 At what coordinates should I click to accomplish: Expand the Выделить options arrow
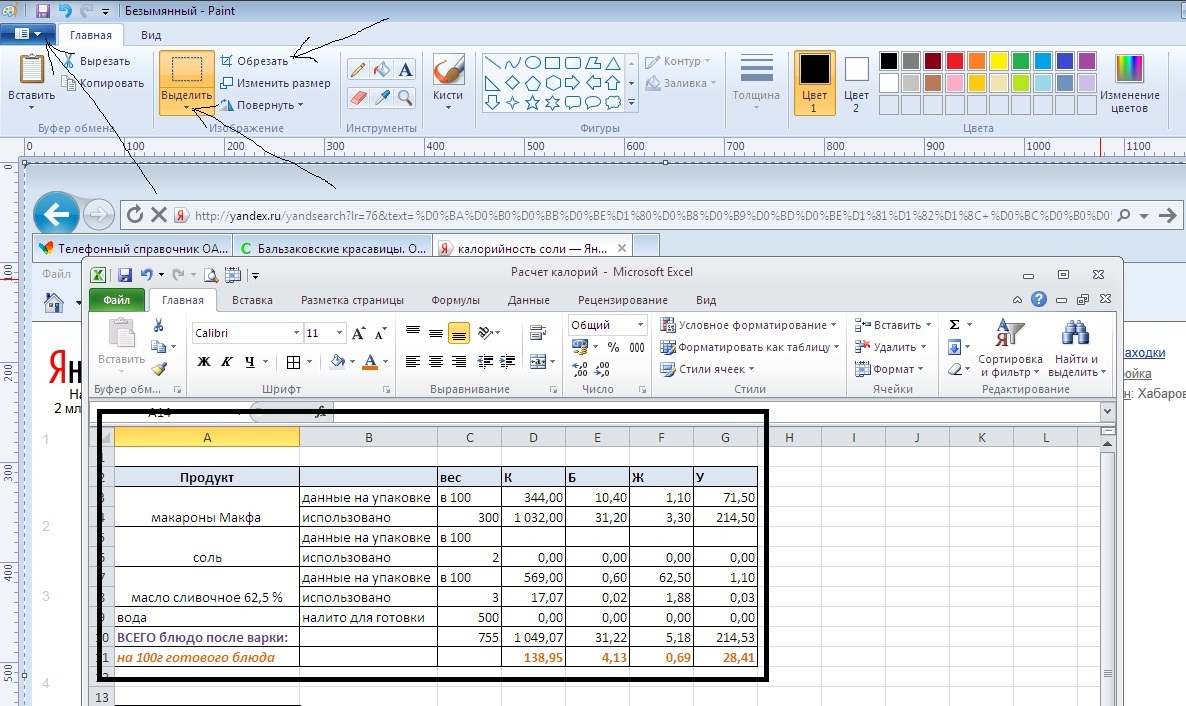(186, 108)
